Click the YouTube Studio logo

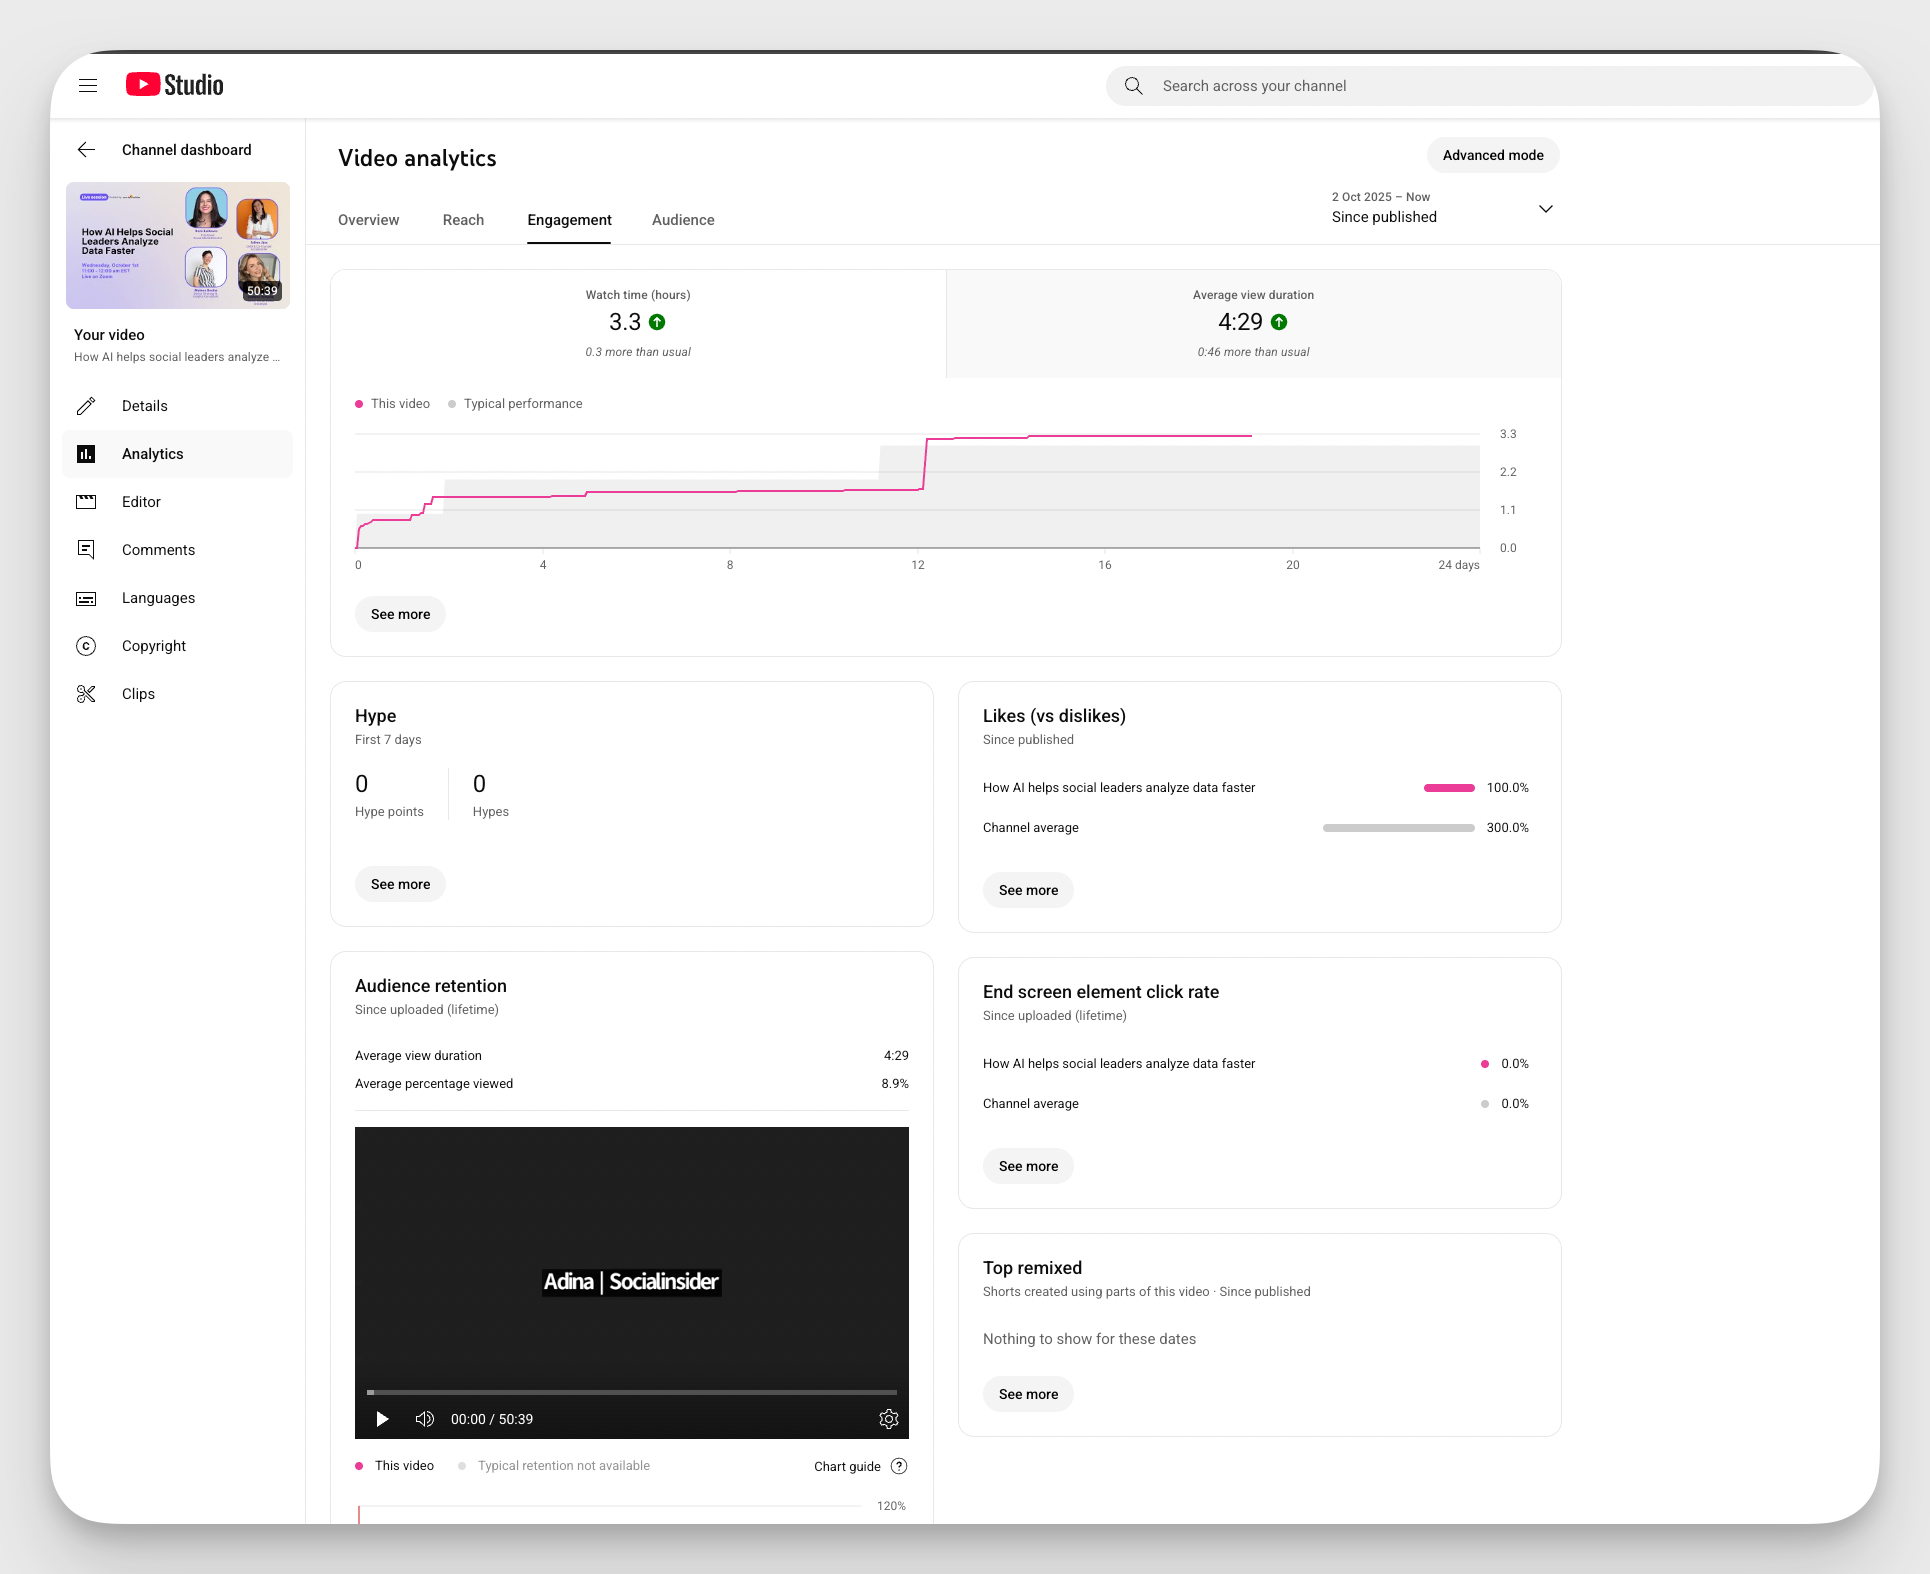[x=173, y=85]
